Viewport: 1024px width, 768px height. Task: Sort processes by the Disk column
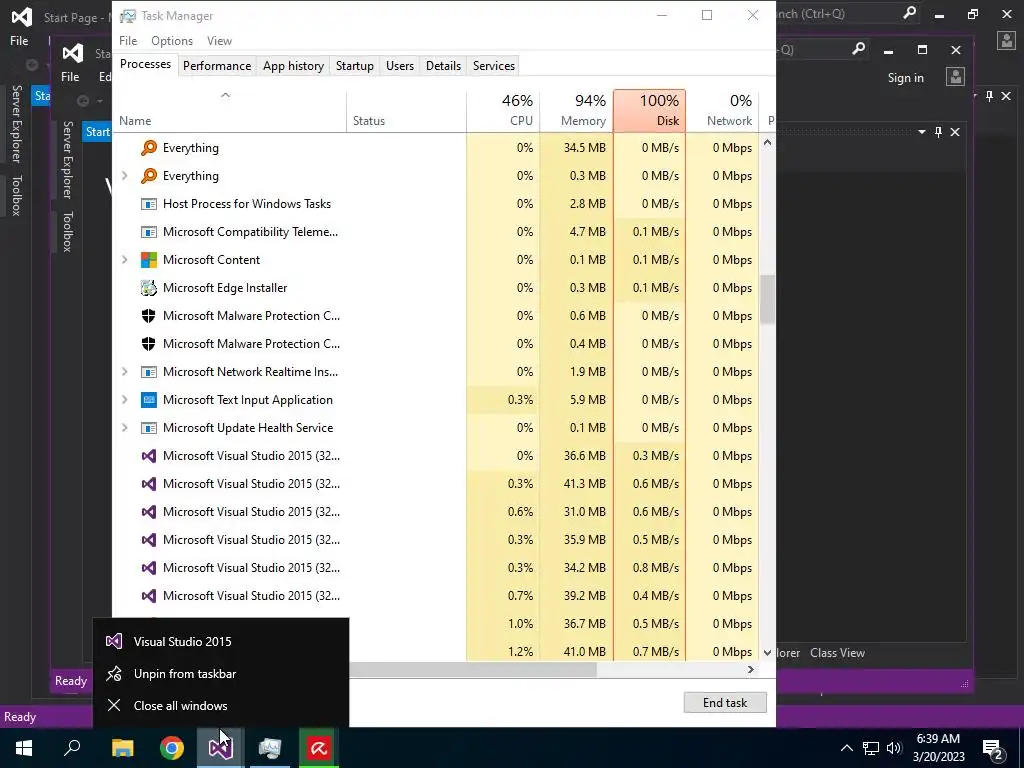point(649,110)
